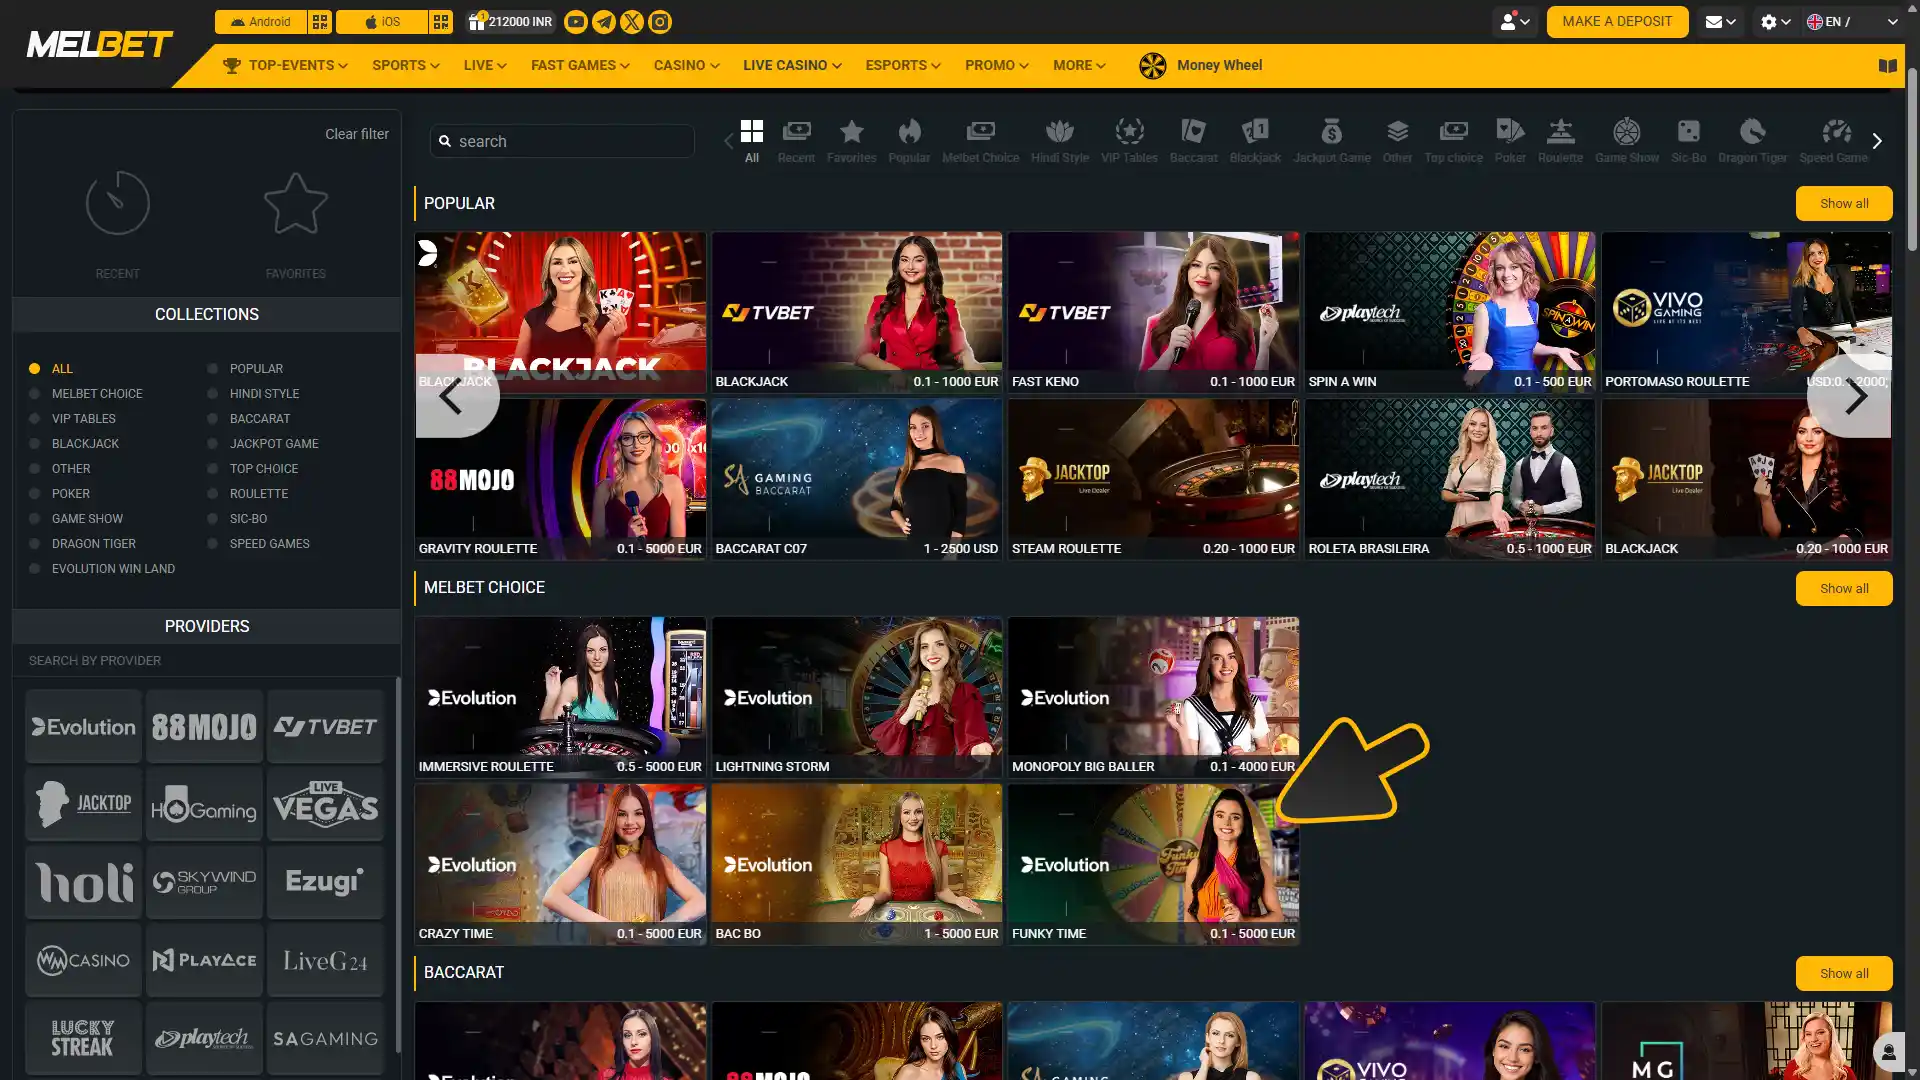Open the messages envelope menu
1920x1080 pixels.
pyautogui.click(x=1720, y=22)
